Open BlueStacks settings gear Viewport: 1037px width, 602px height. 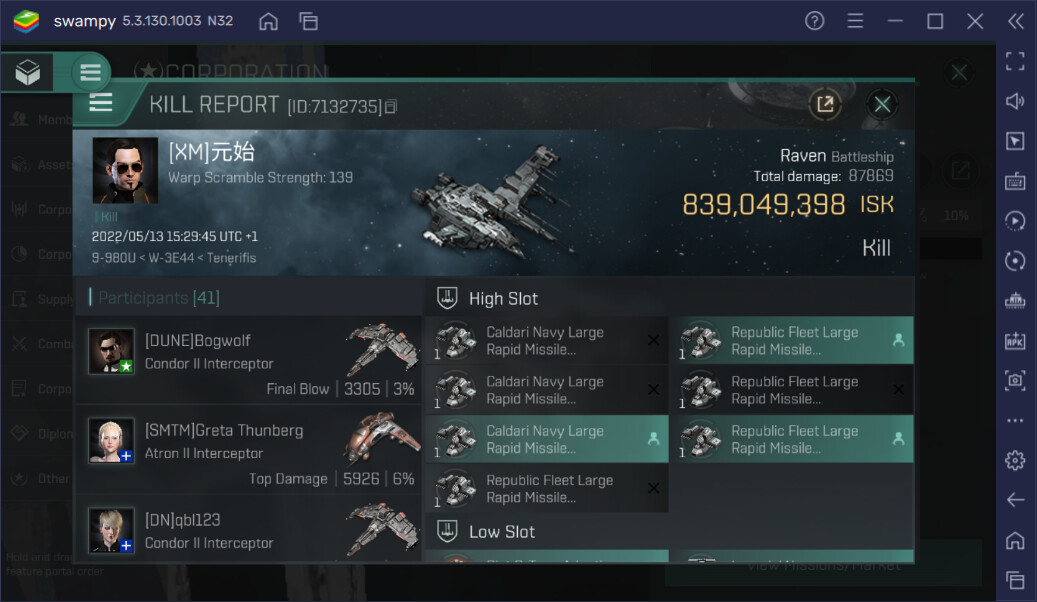(x=1015, y=460)
